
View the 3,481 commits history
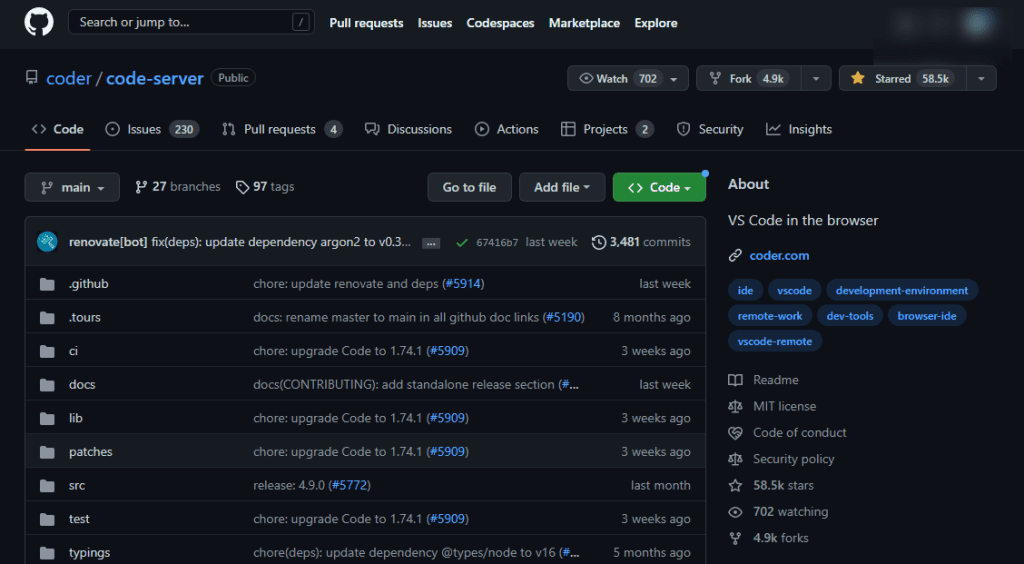click(x=641, y=242)
